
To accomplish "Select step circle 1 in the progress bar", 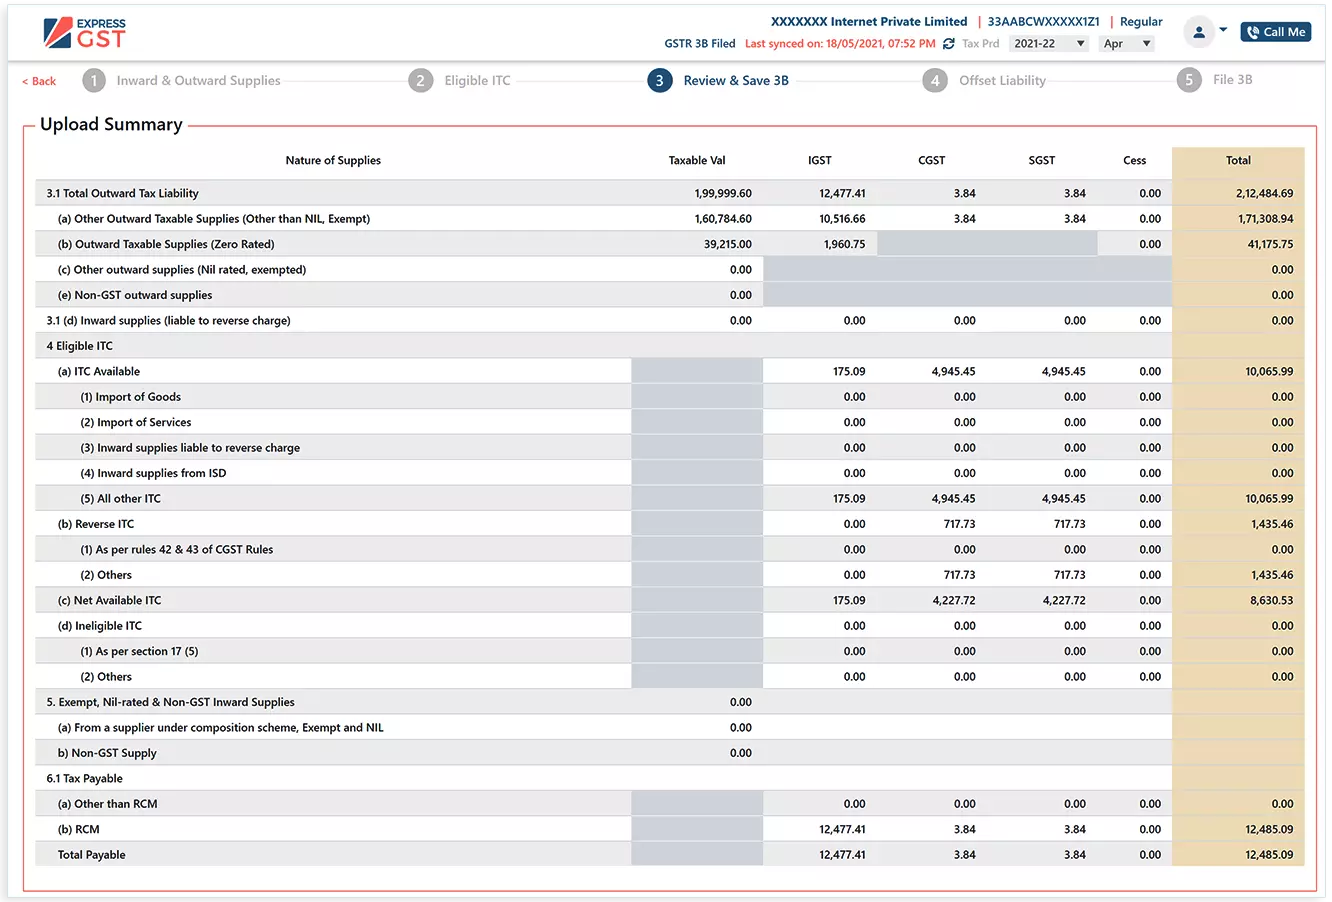I will (x=94, y=80).
